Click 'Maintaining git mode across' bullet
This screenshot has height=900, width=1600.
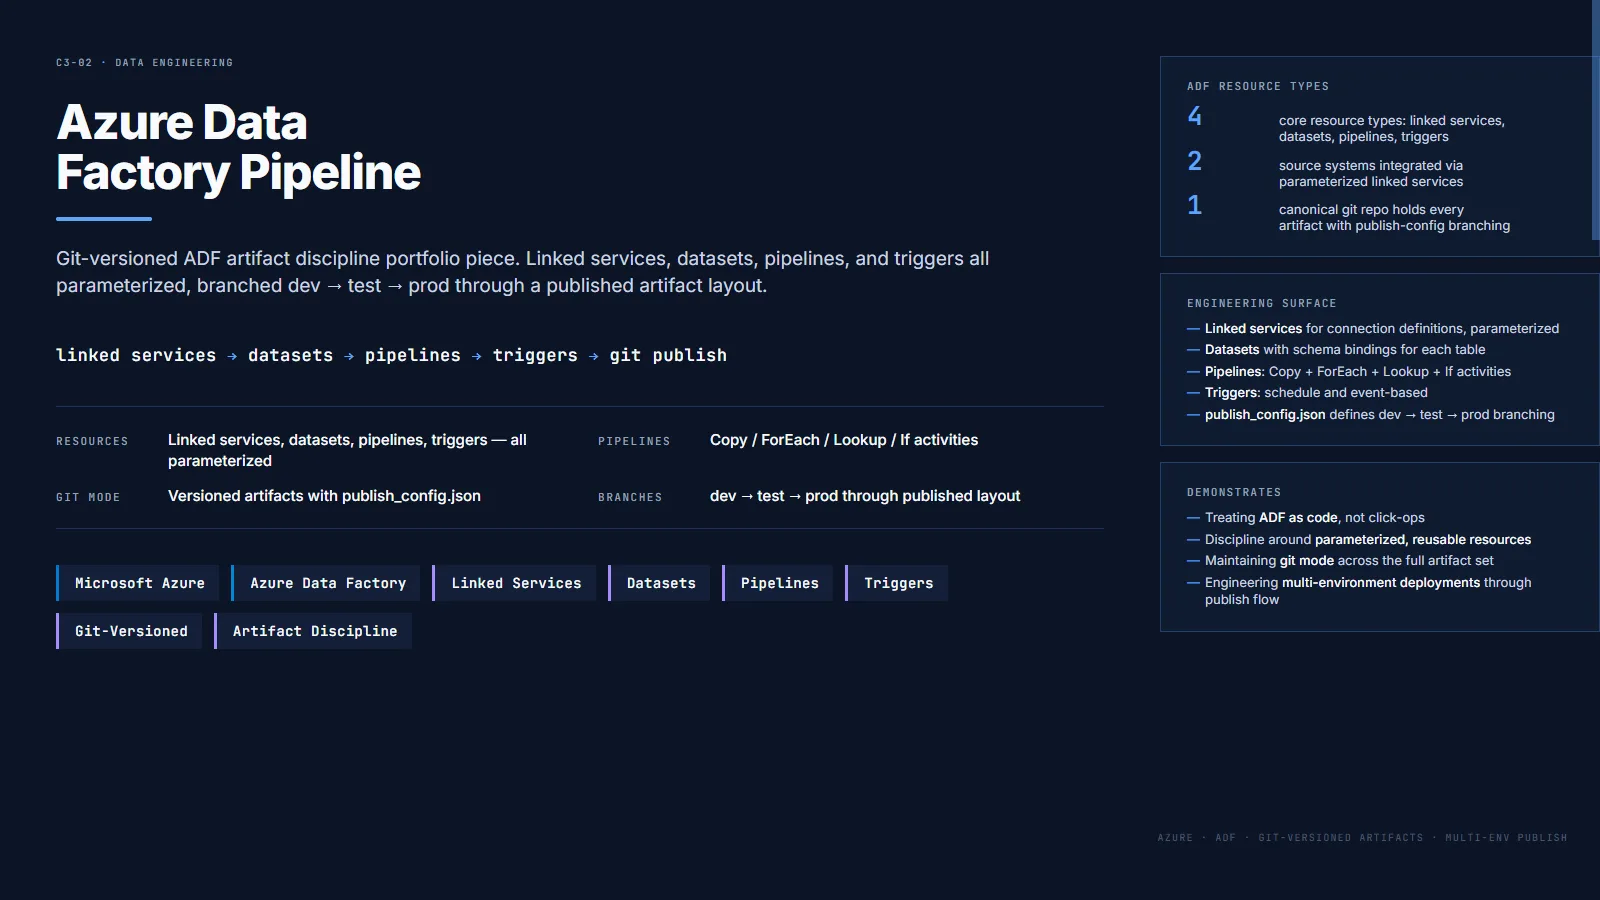(1340, 561)
